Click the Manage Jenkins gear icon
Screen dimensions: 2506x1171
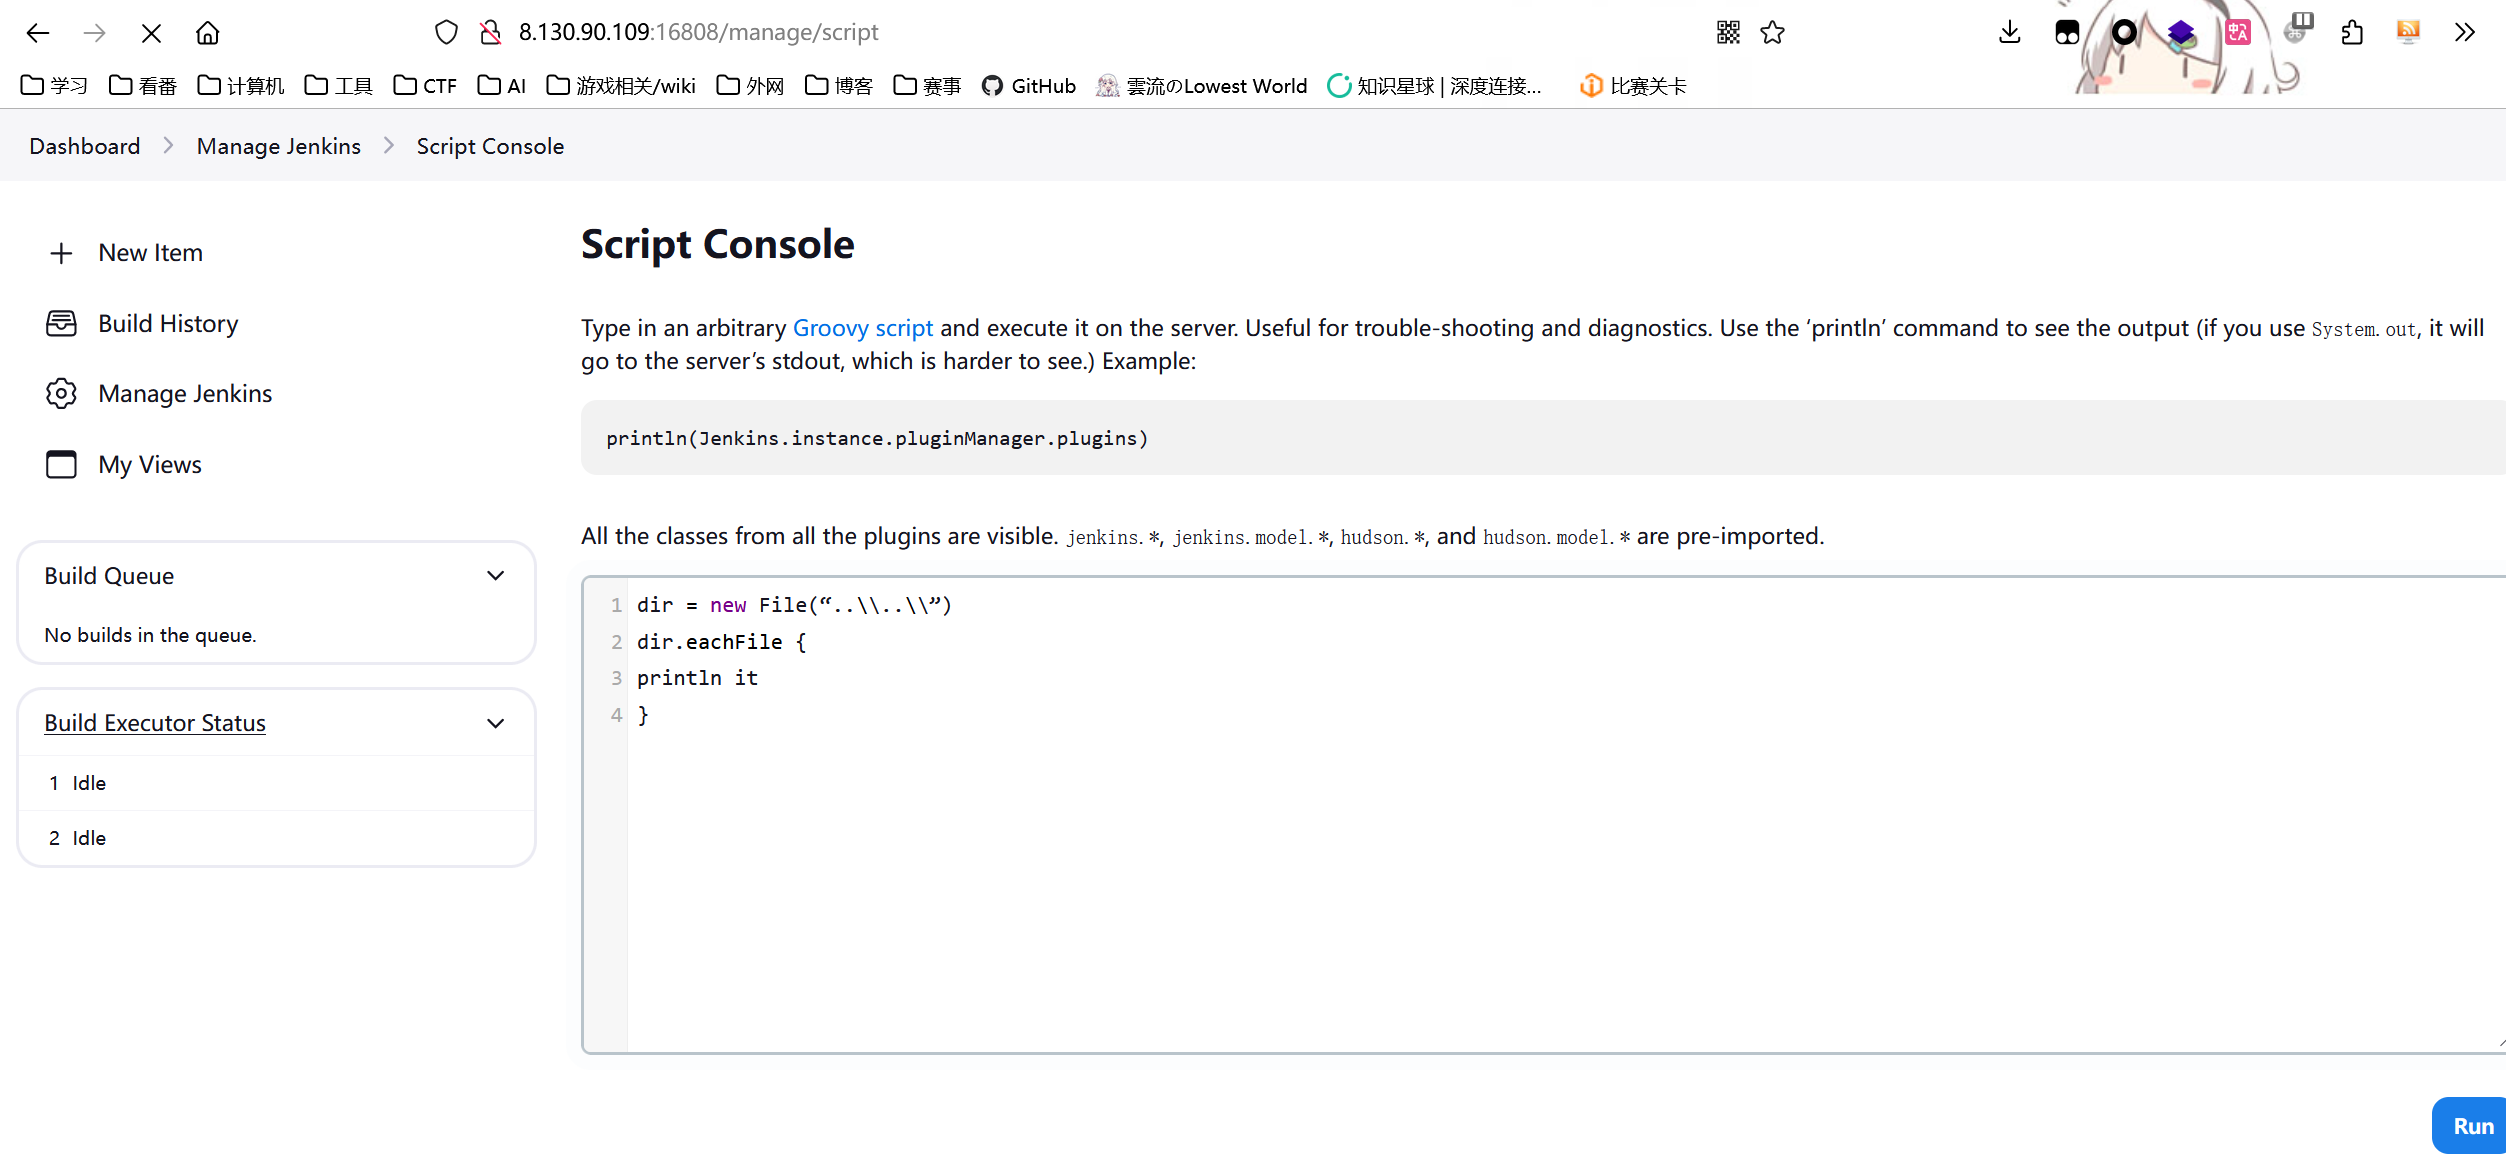(61, 393)
